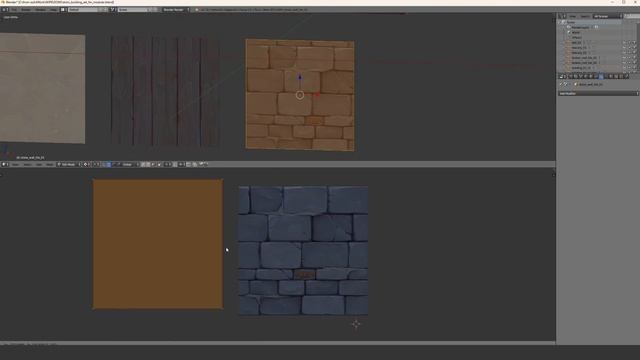
Task: Switch to face select mode
Action: 153,164
